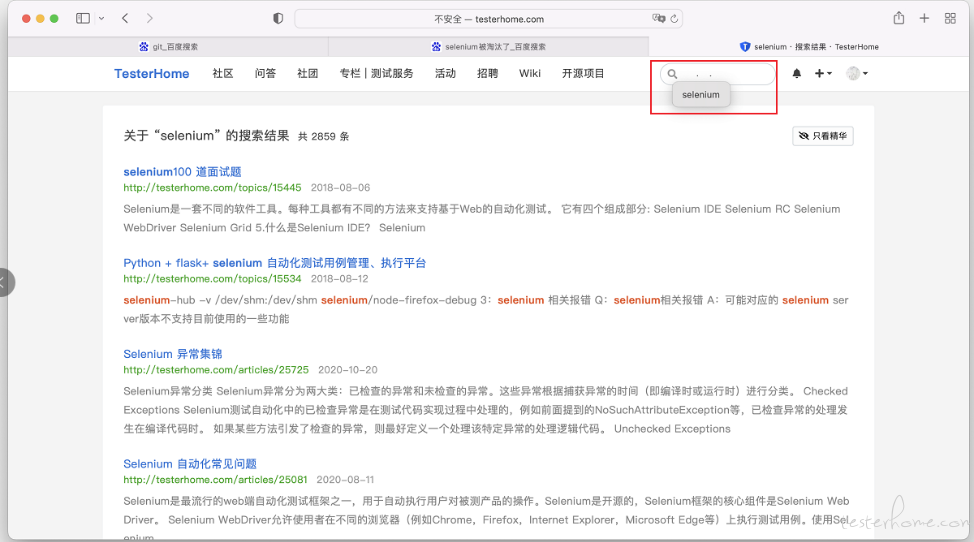
Task: Select the selenium 搜索结果 TesterHome tab
Action: tap(809, 47)
